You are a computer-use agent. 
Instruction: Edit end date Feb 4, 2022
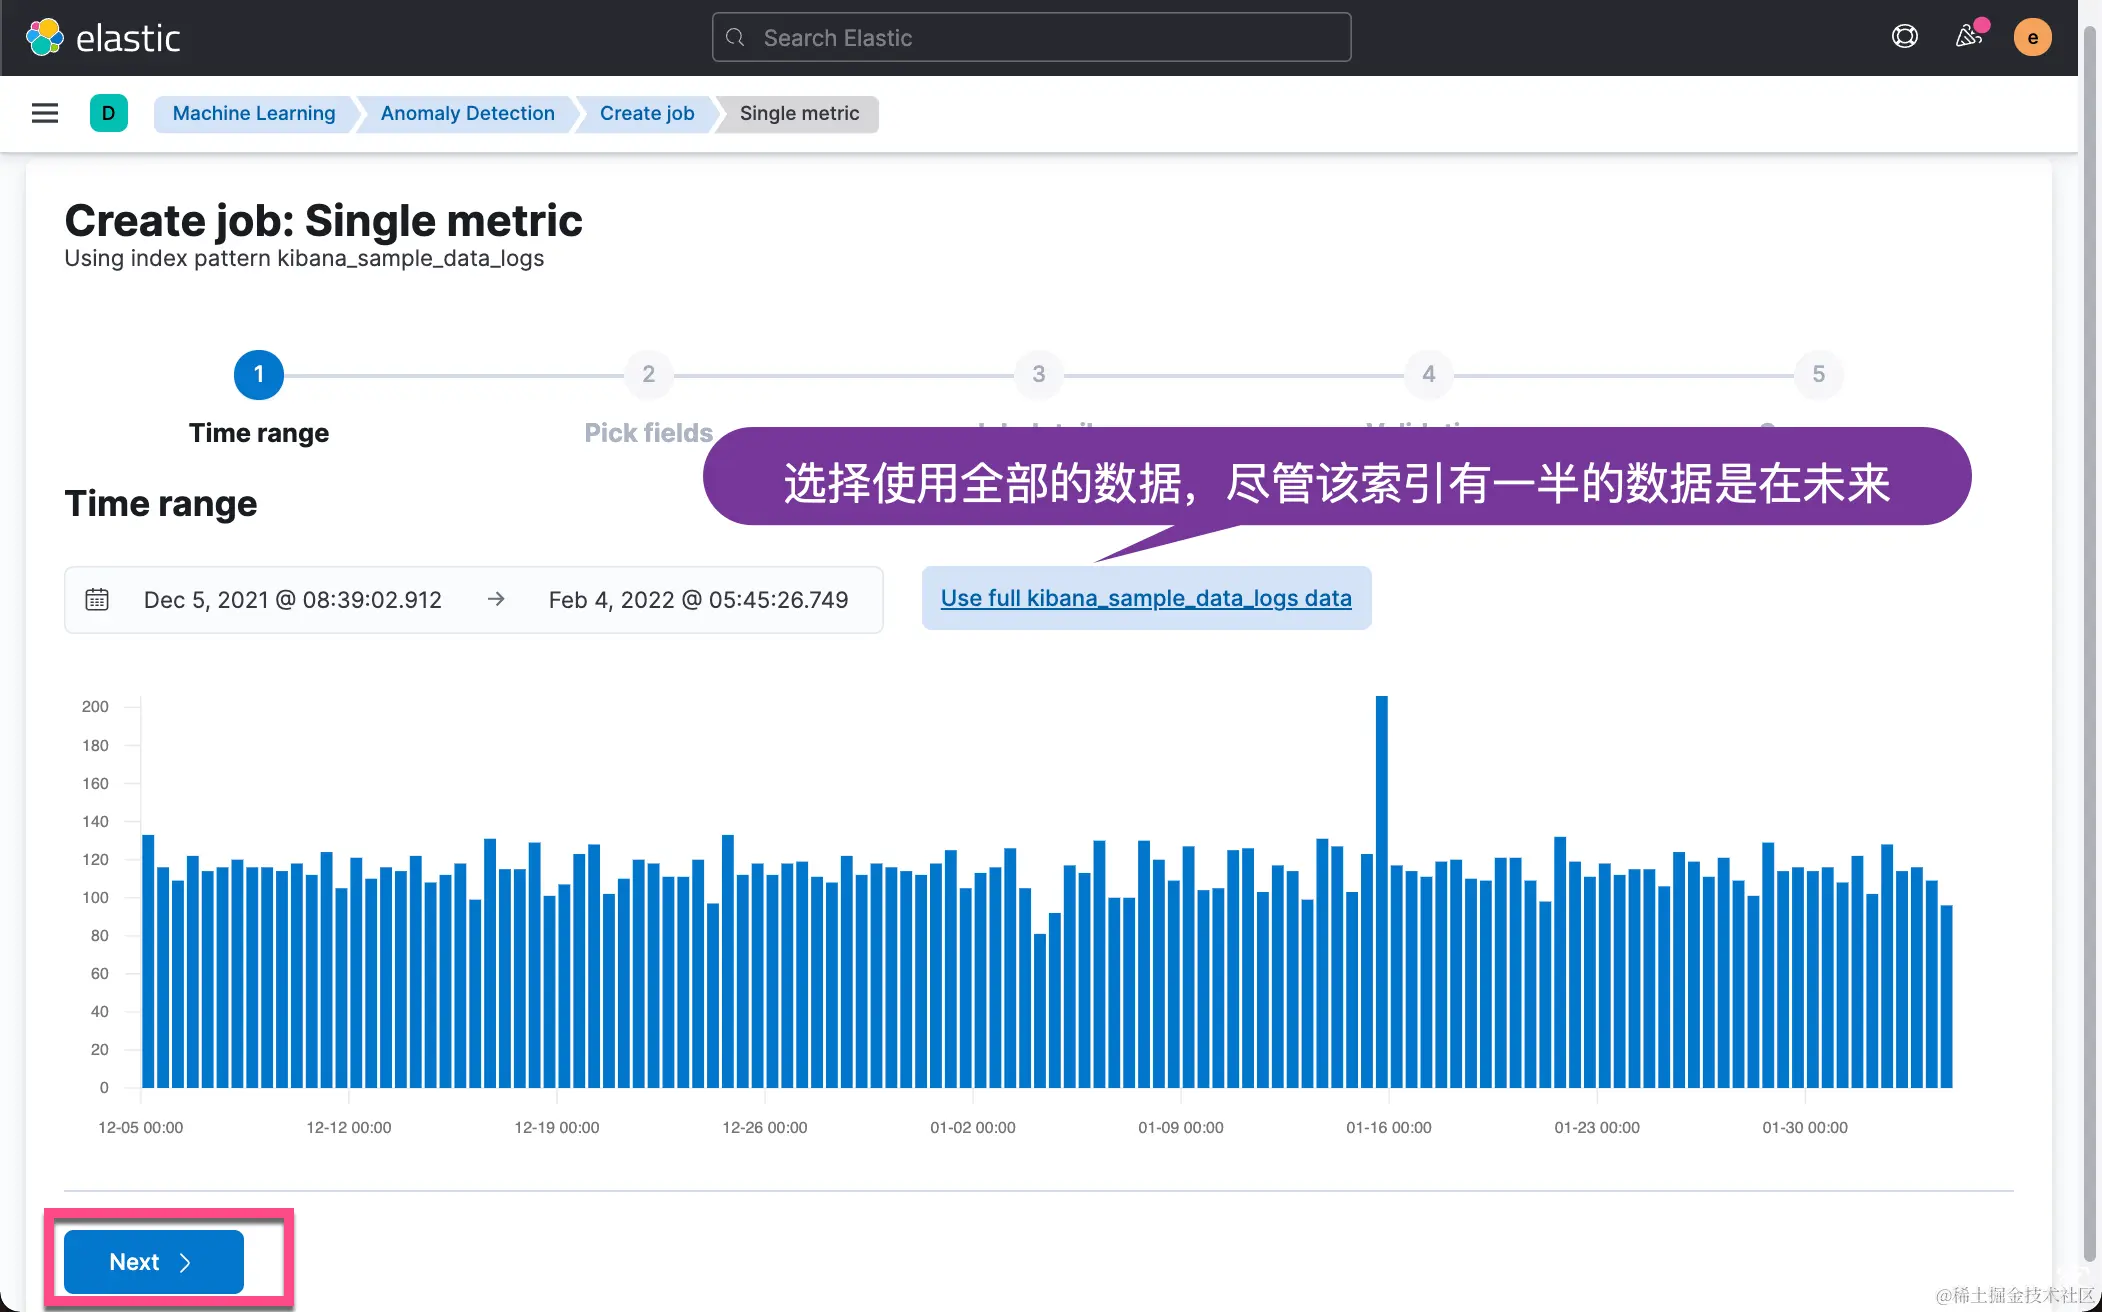698,600
